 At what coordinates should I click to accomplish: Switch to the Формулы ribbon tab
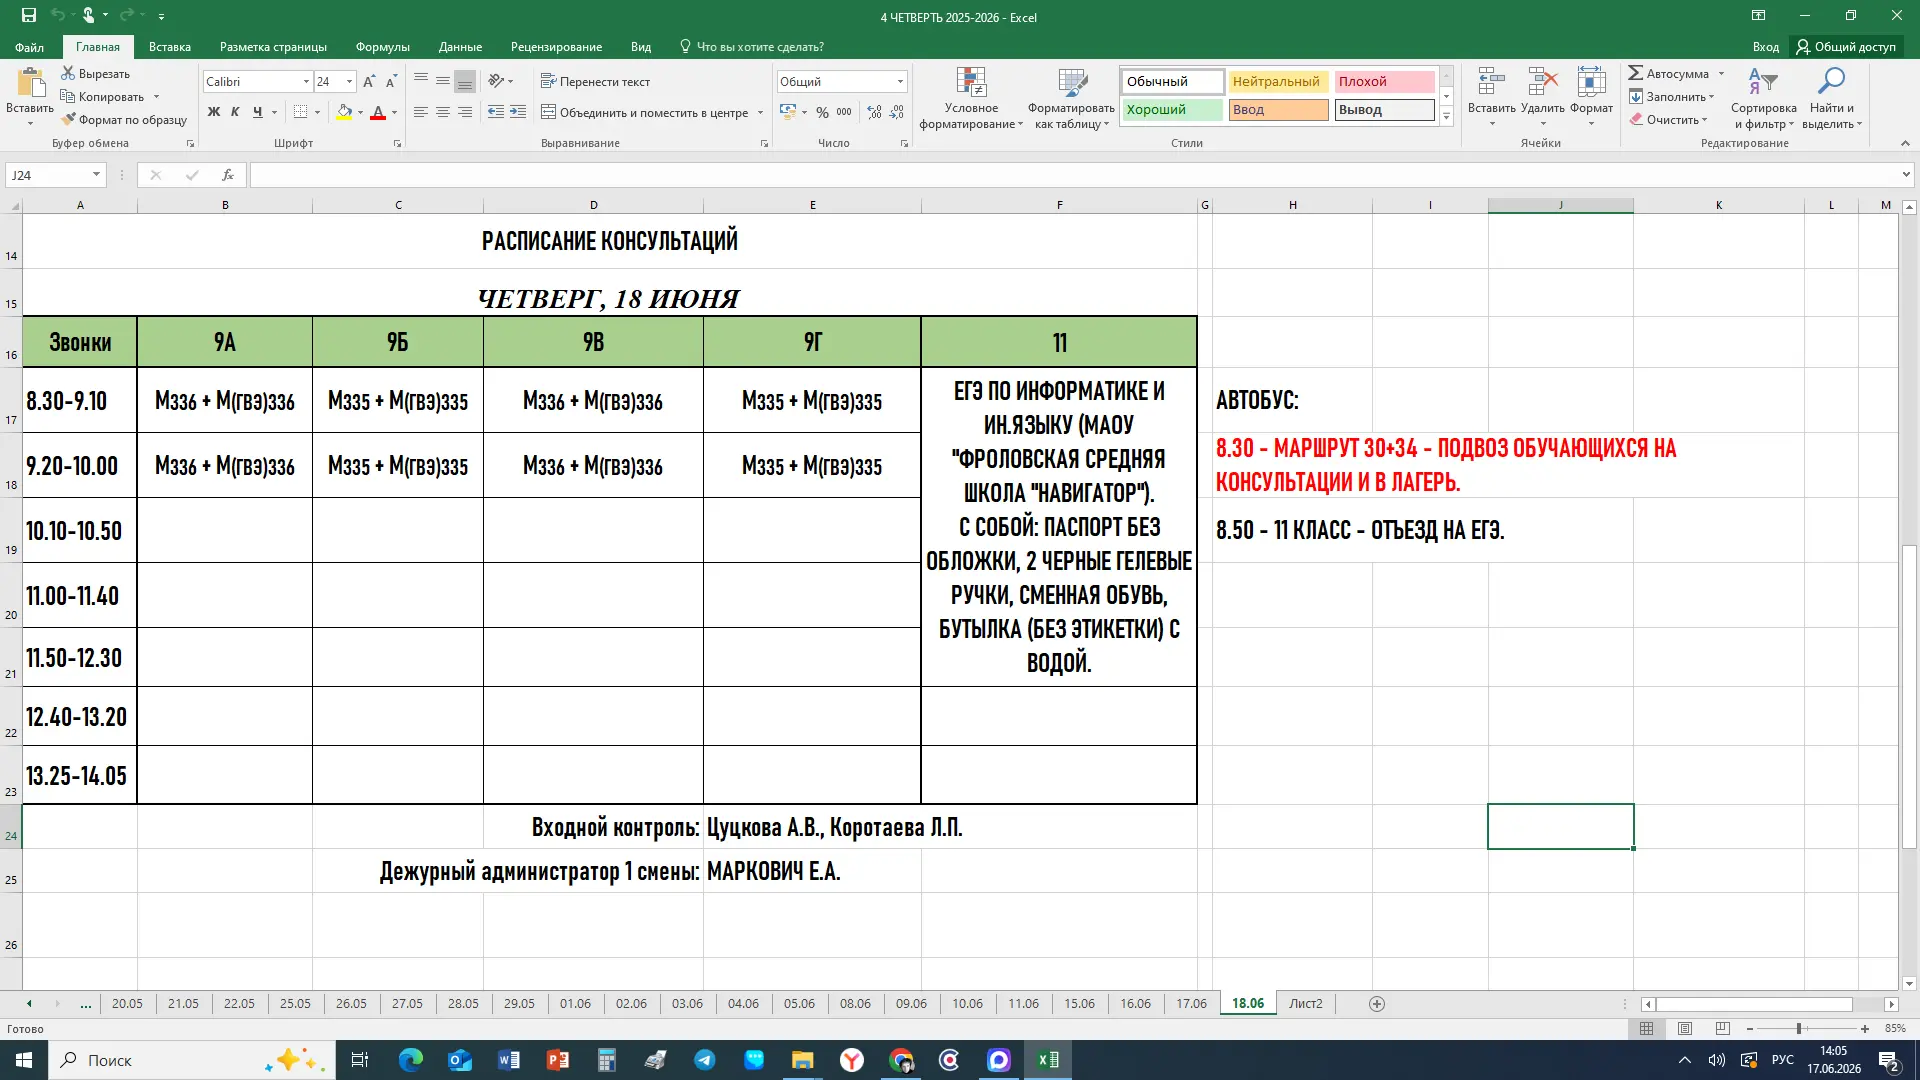[383, 47]
